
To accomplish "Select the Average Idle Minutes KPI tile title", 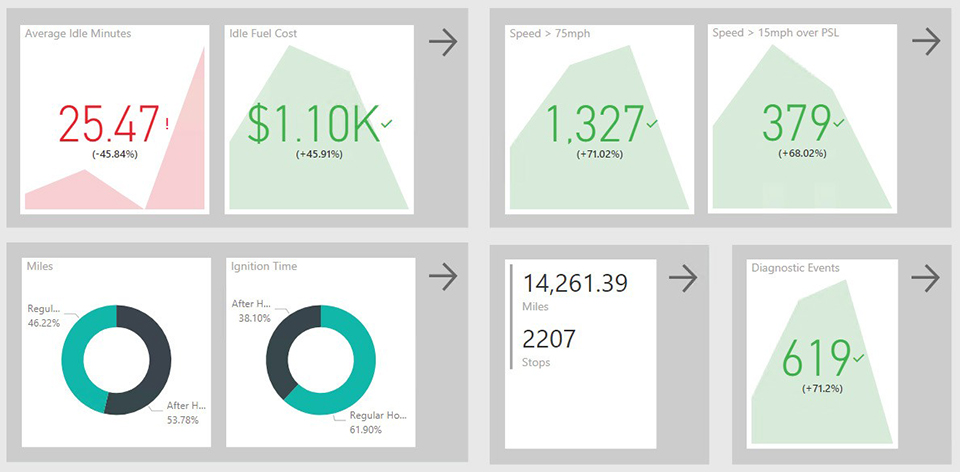I will [78, 34].
